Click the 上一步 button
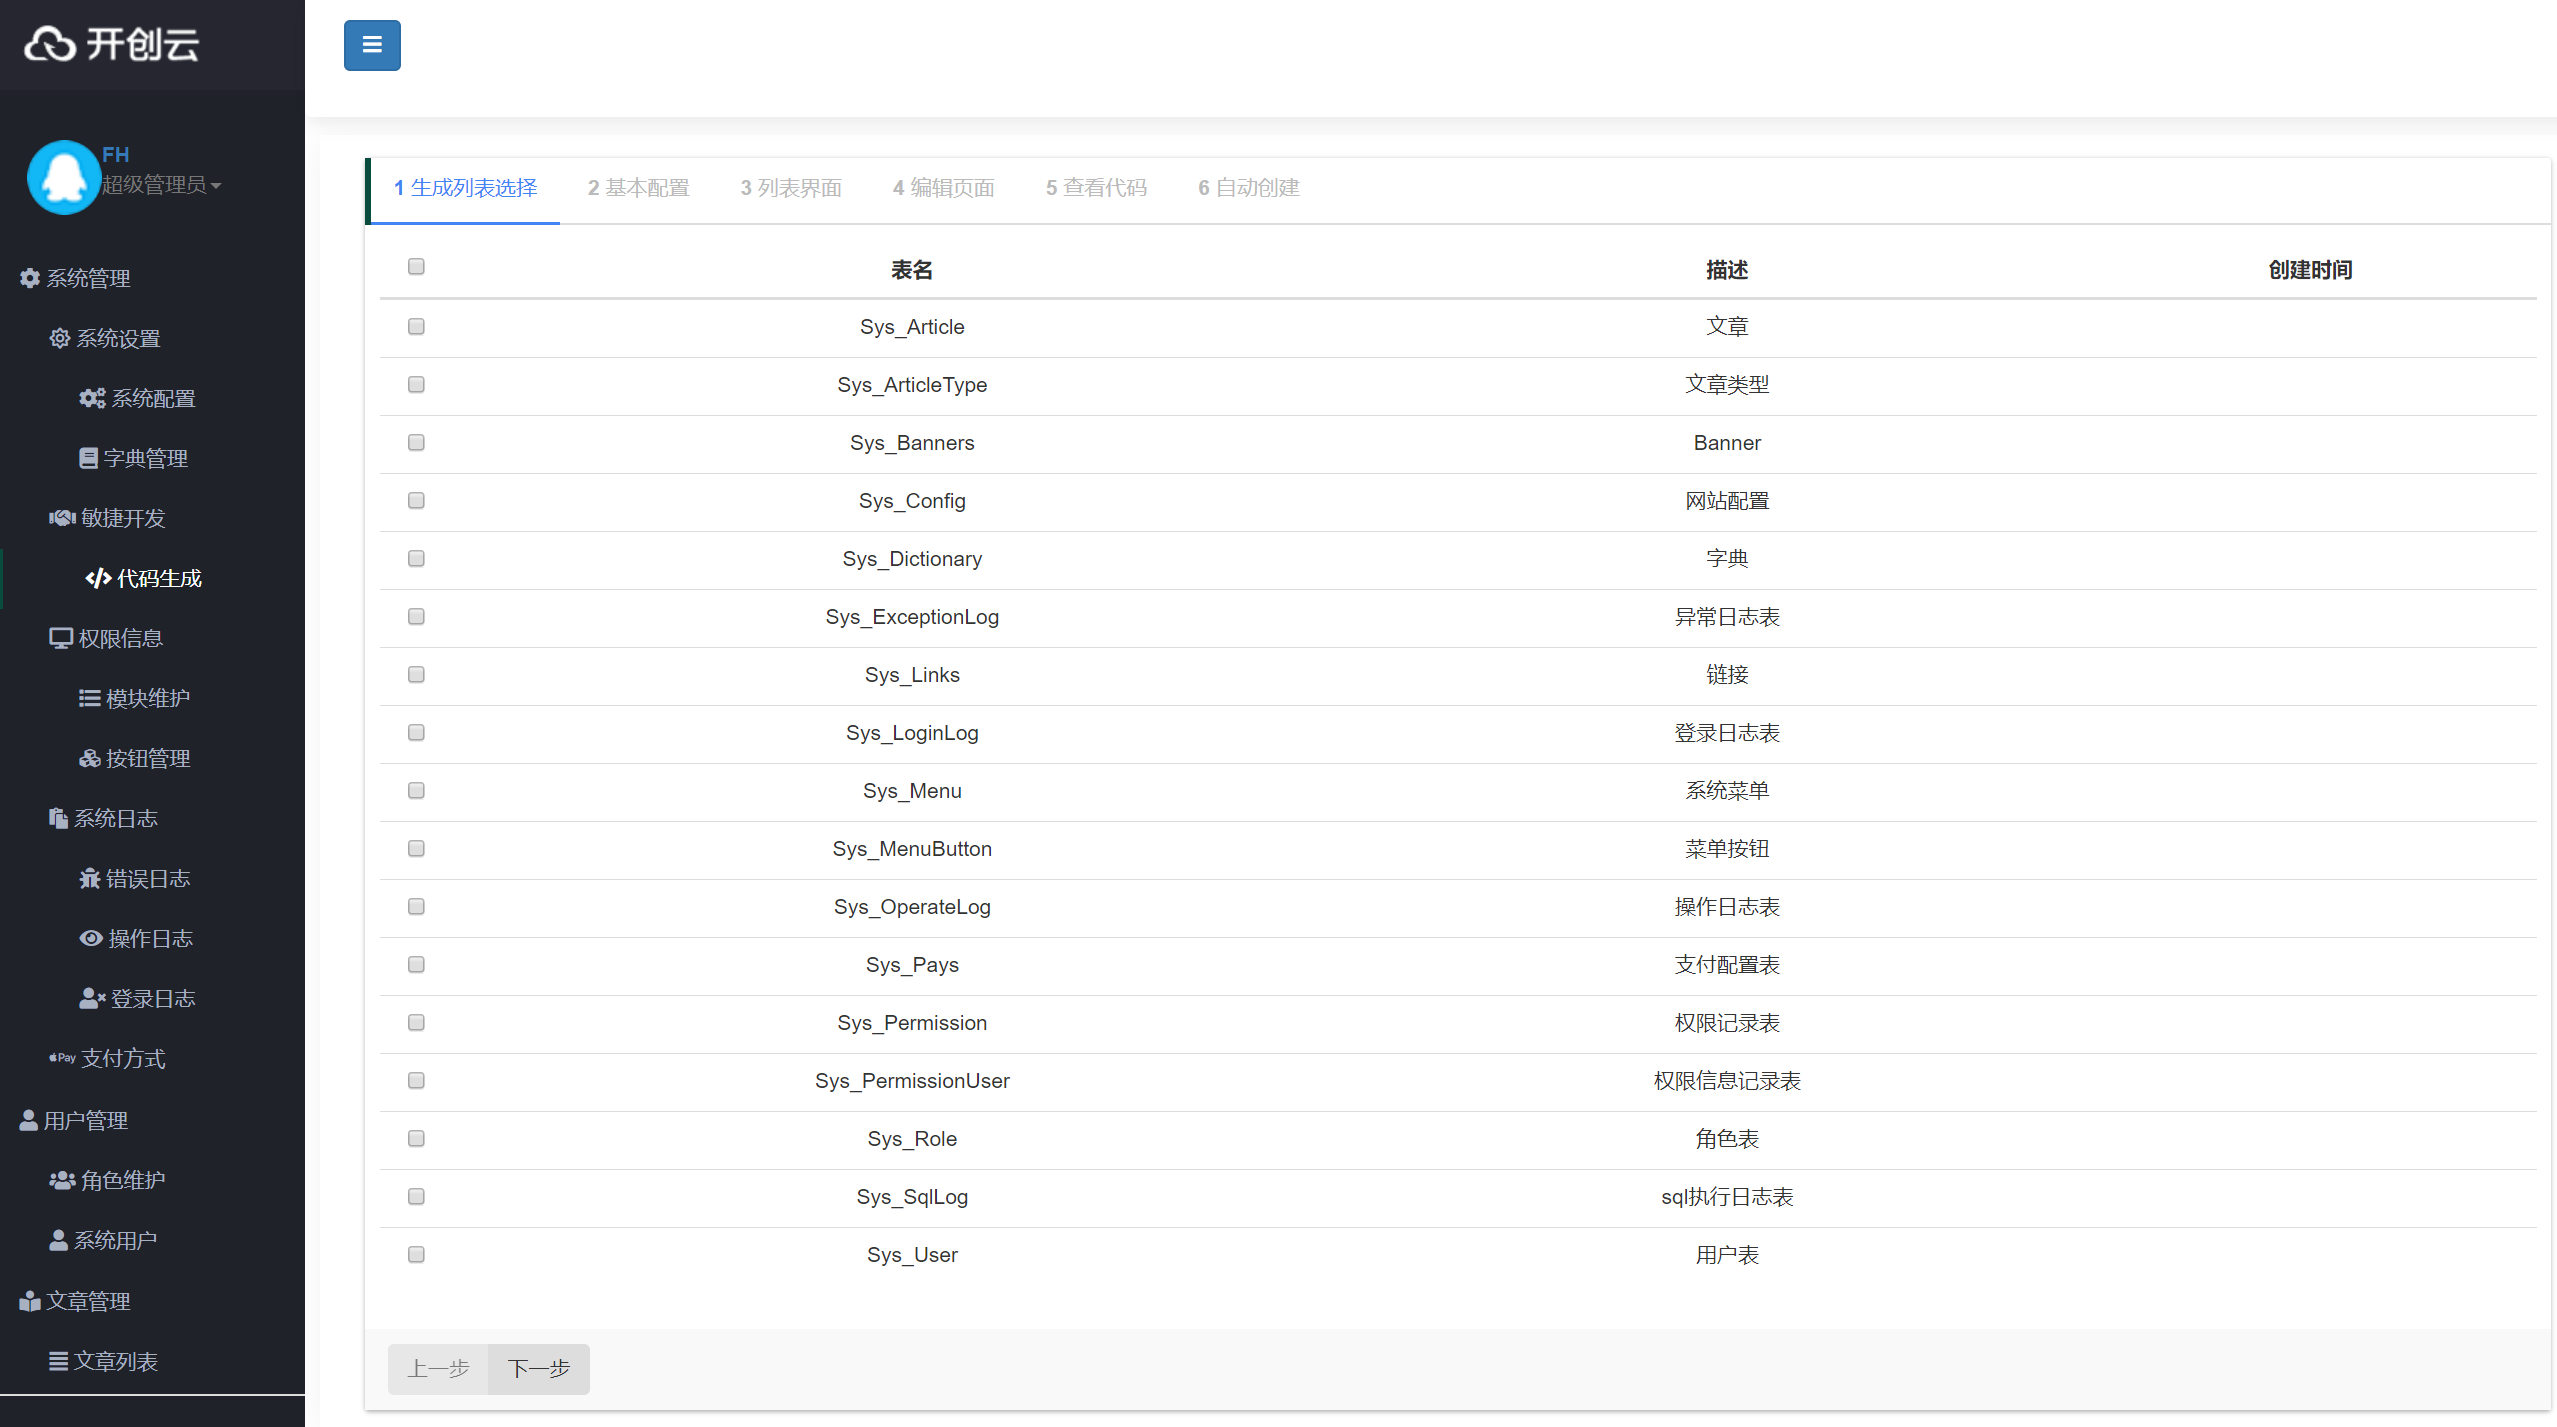This screenshot has height=1427, width=2557. (x=438, y=1368)
